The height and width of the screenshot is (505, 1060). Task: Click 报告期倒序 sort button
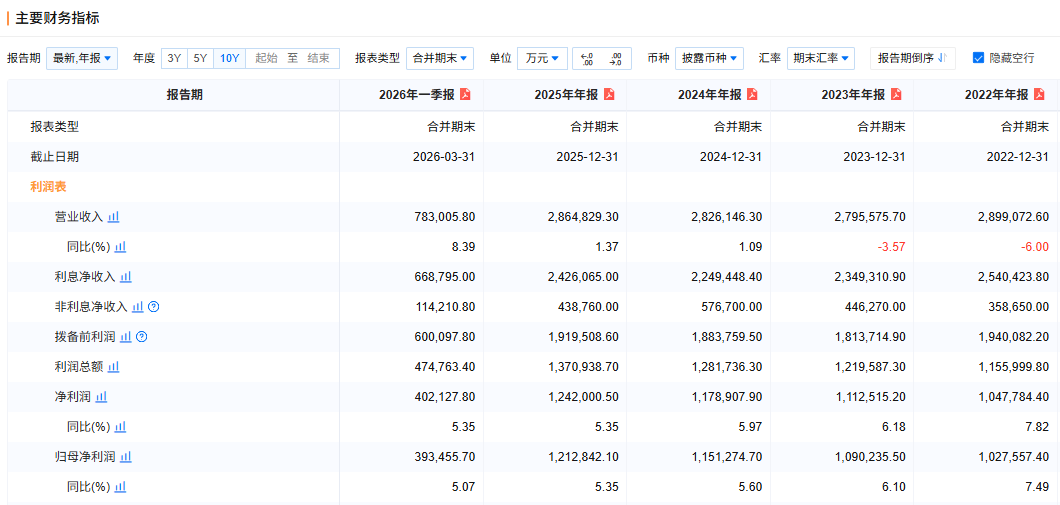tap(913, 58)
